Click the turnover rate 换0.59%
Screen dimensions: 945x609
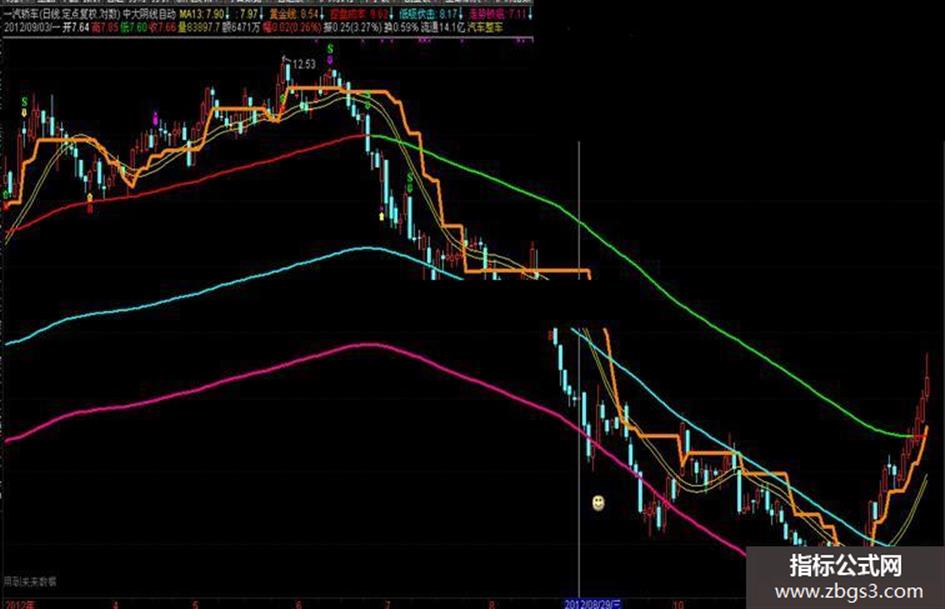(x=401, y=27)
